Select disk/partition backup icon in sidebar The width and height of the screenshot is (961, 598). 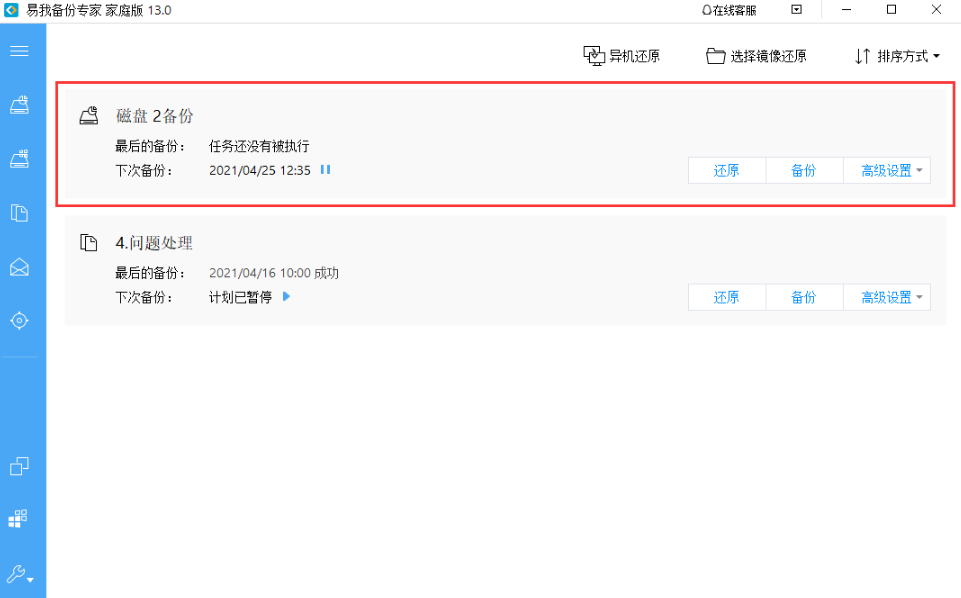pyautogui.click(x=19, y=105)
